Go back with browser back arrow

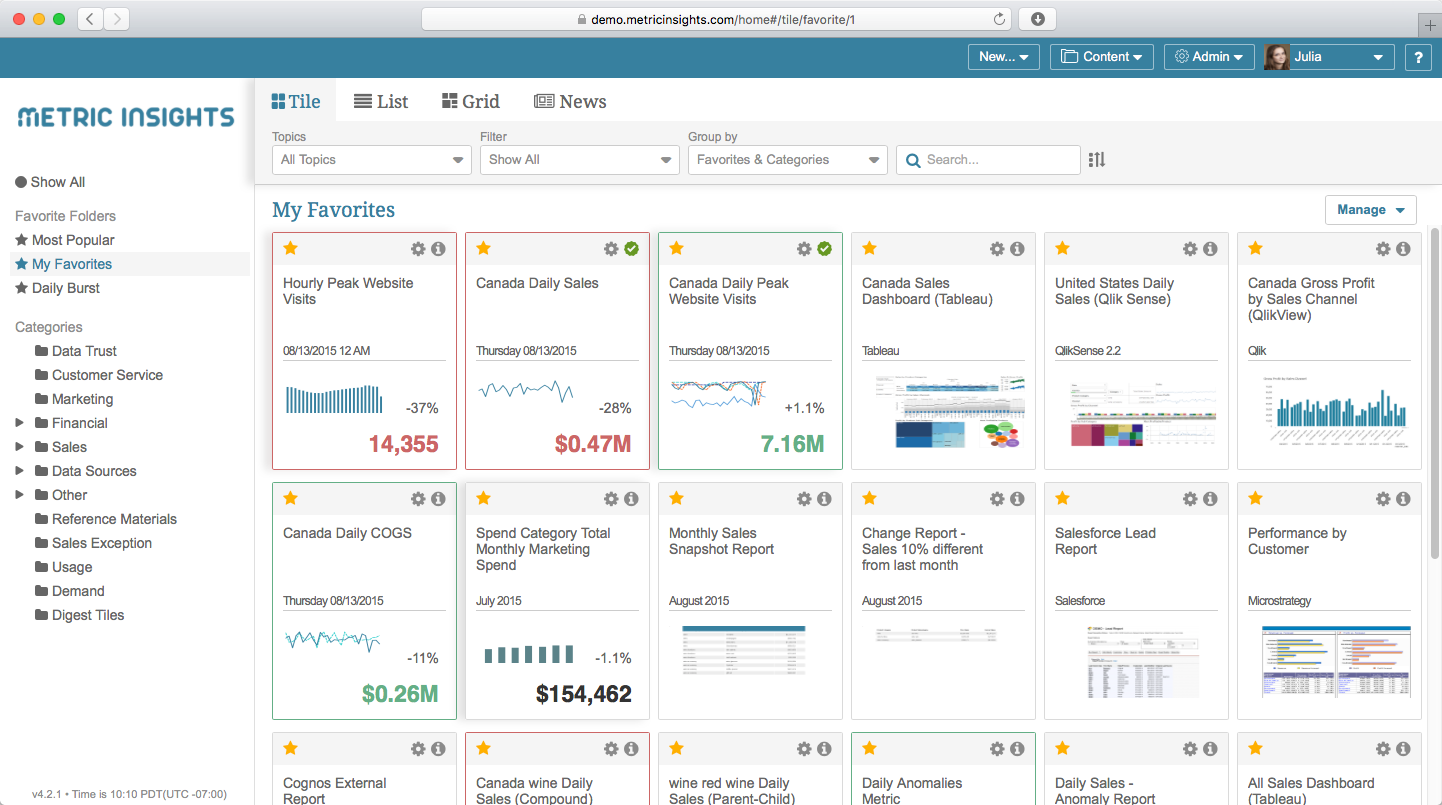point(91,19)
